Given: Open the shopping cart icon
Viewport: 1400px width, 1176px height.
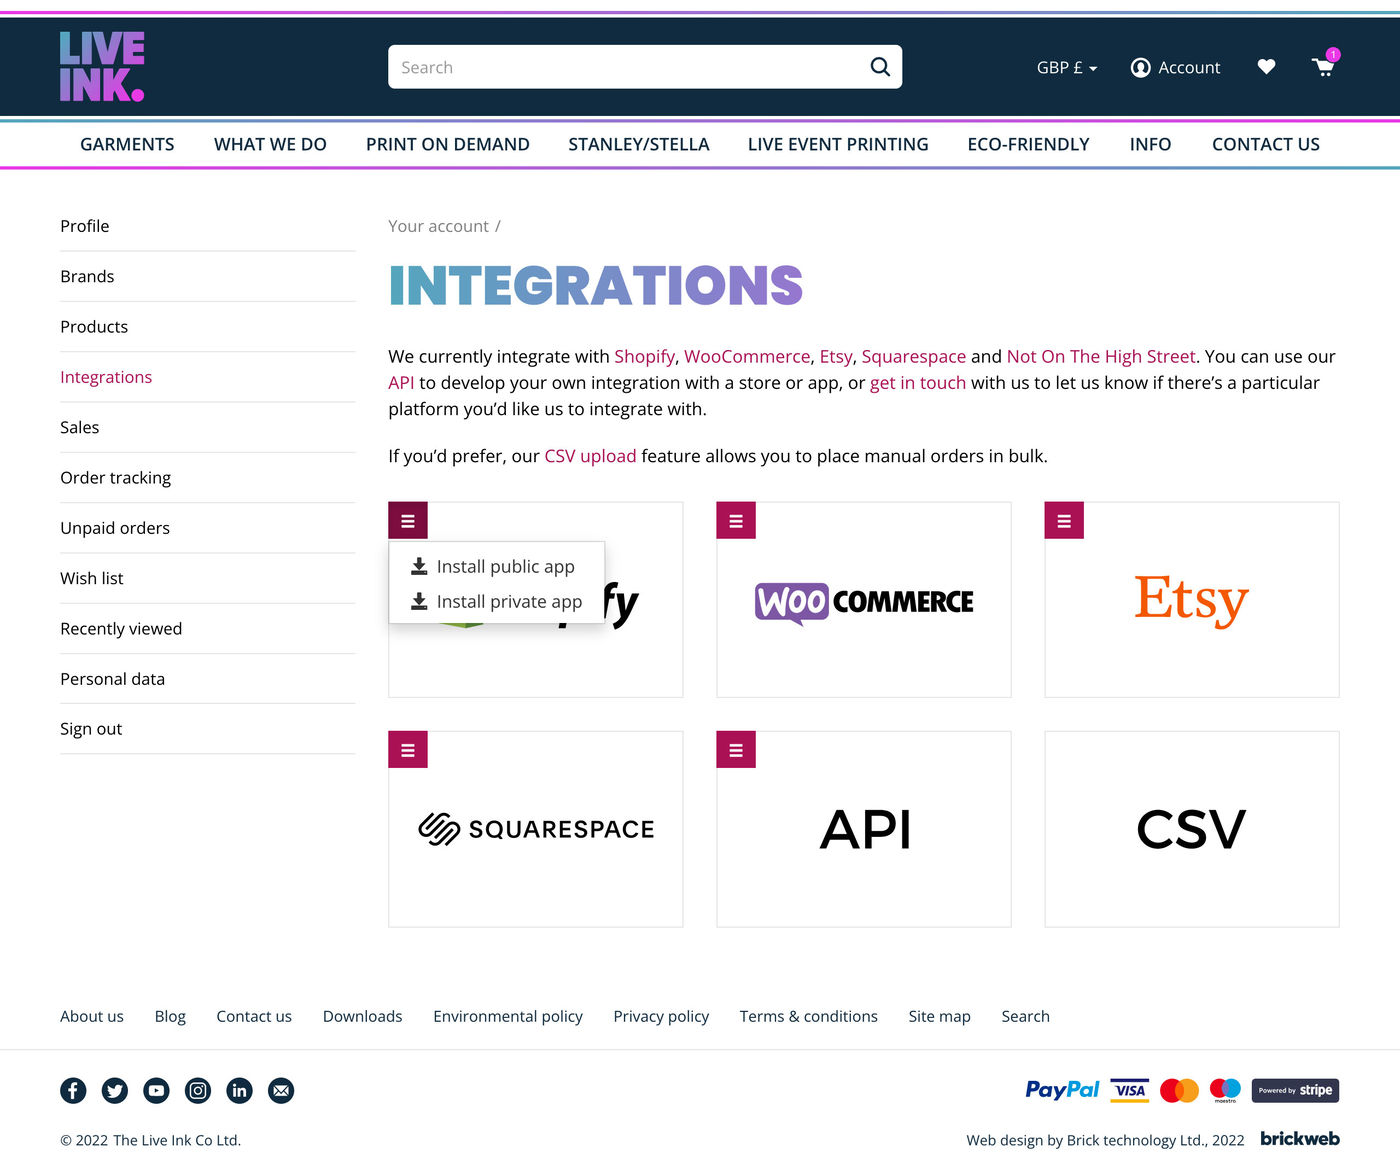Looking at the screenshot, I should pyautogui.click(x=1323, y=68).
